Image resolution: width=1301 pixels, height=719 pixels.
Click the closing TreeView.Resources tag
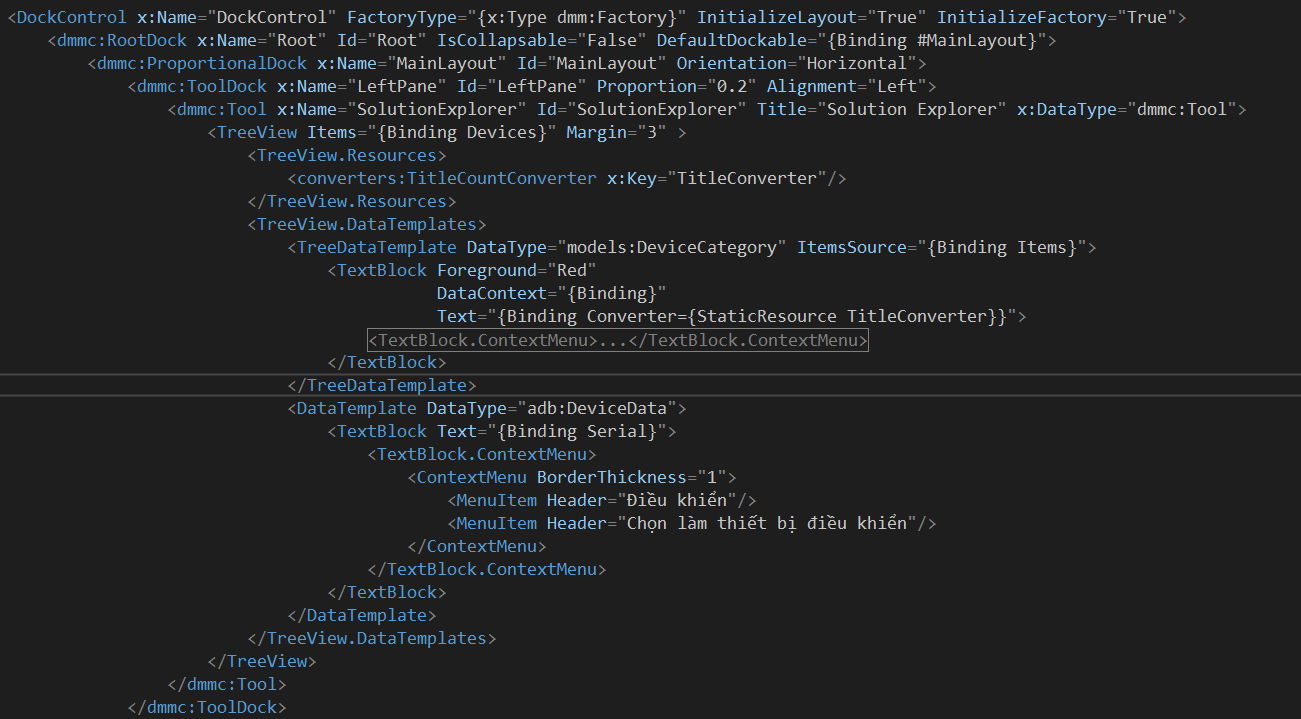[351, 201]
